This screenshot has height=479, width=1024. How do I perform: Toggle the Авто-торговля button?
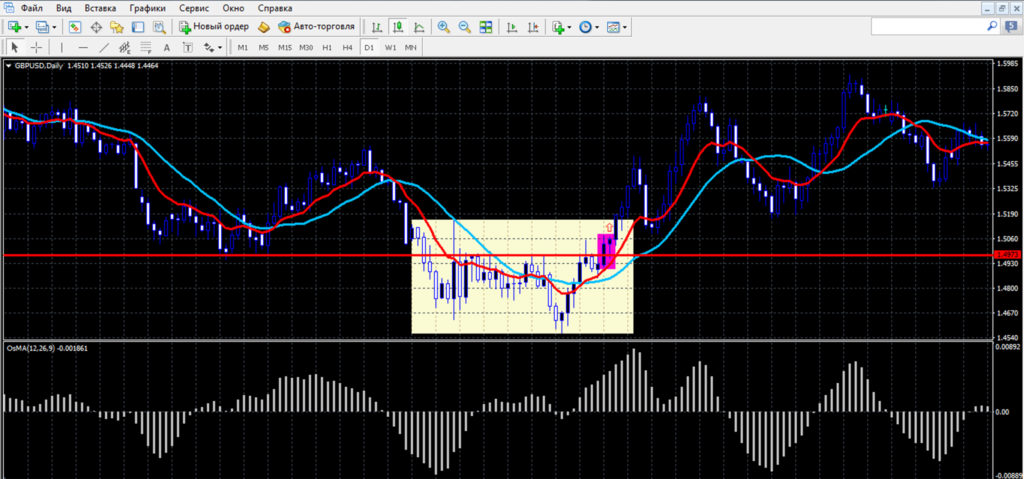pos(316,27)
